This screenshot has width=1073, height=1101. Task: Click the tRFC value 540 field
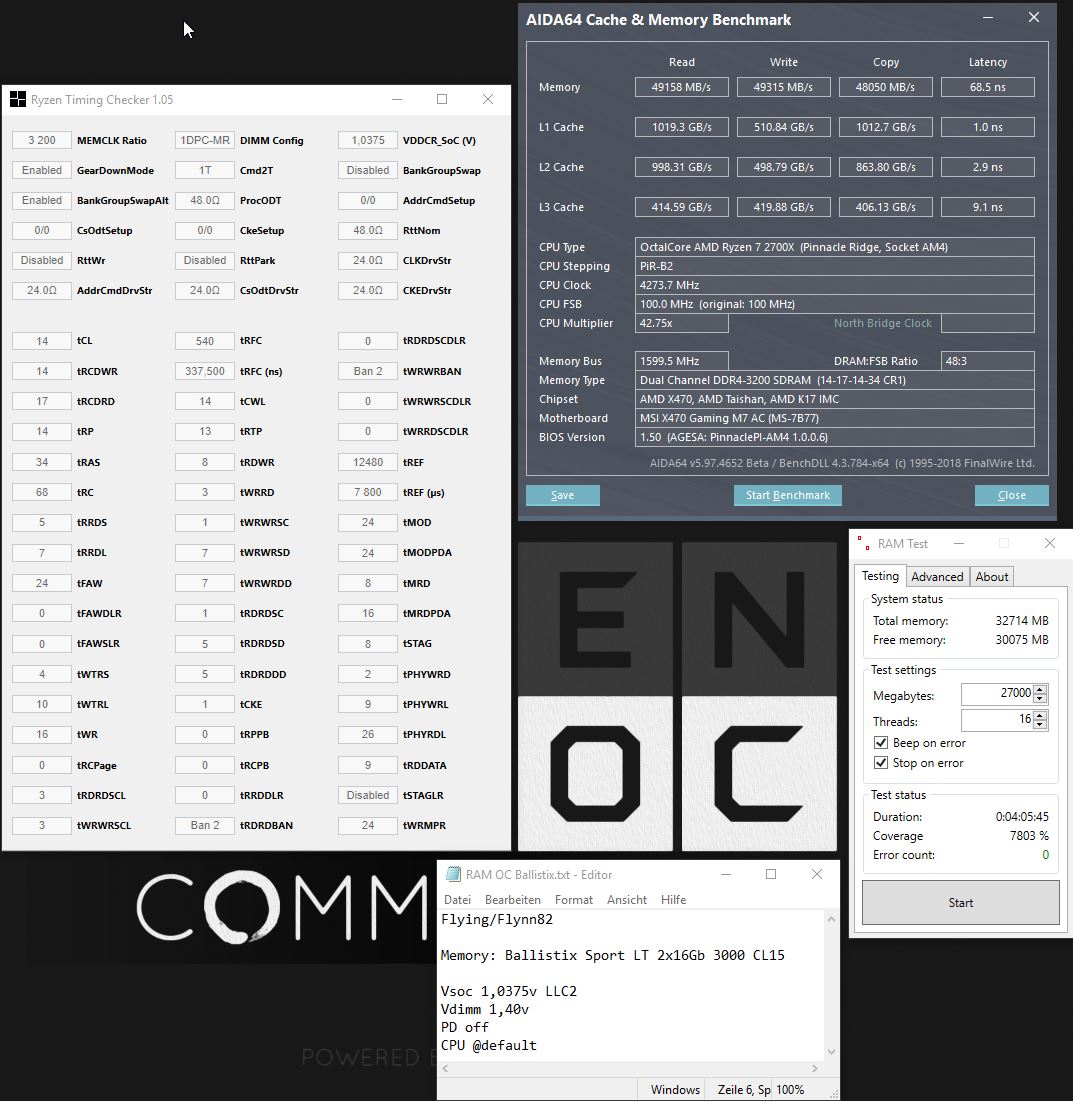(204, 341)
